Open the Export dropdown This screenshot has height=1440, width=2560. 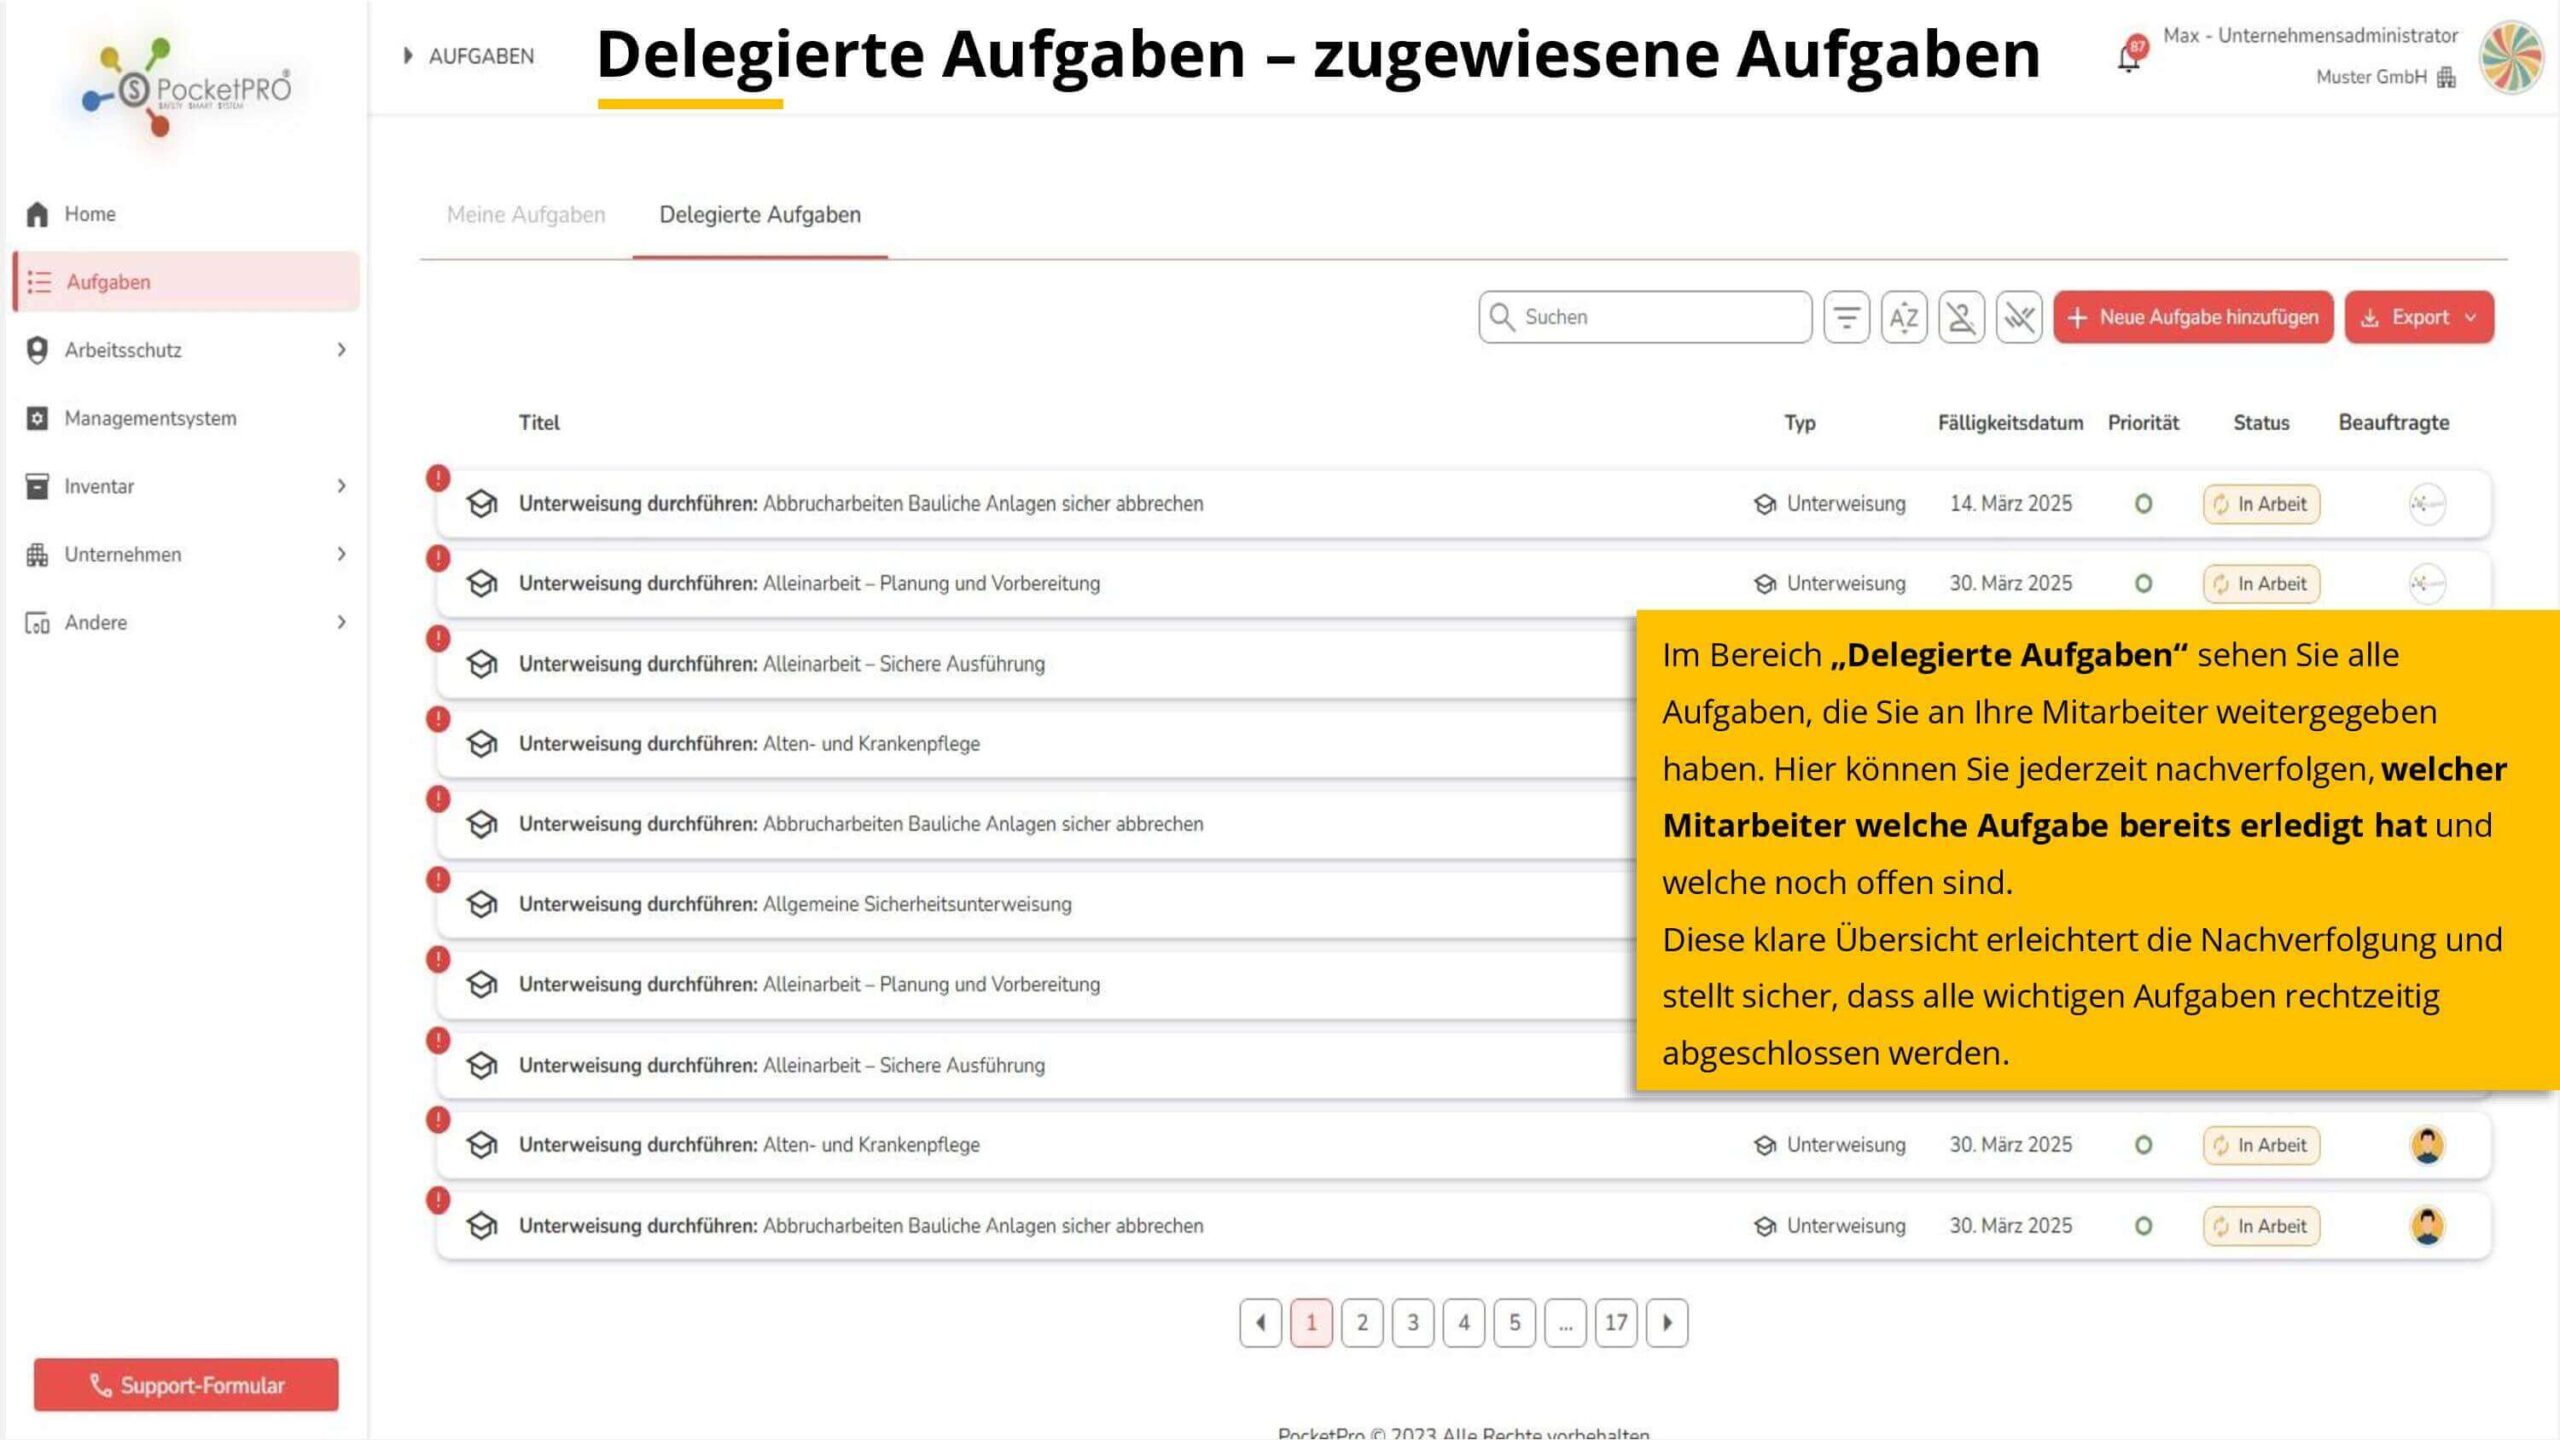click(x=2419, y=317)
